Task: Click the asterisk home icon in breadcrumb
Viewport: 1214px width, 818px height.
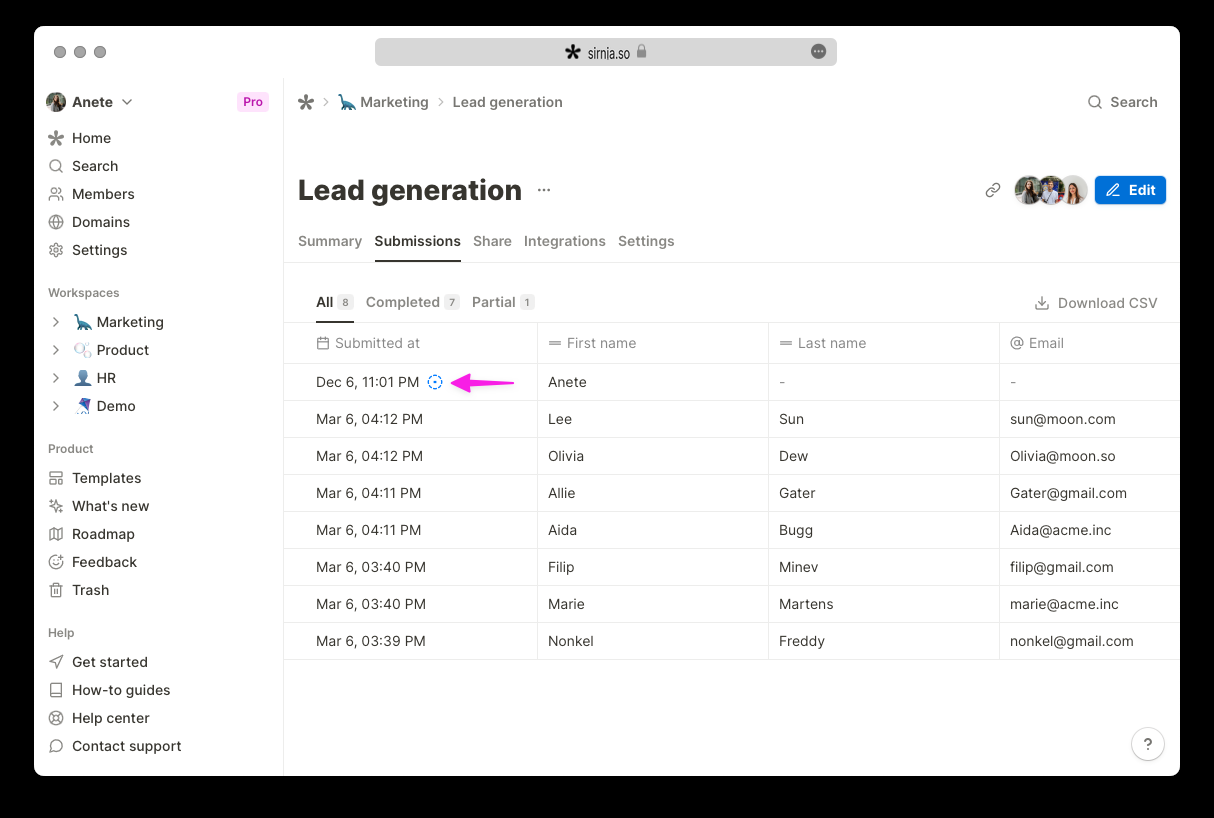Action: [306, 102]
